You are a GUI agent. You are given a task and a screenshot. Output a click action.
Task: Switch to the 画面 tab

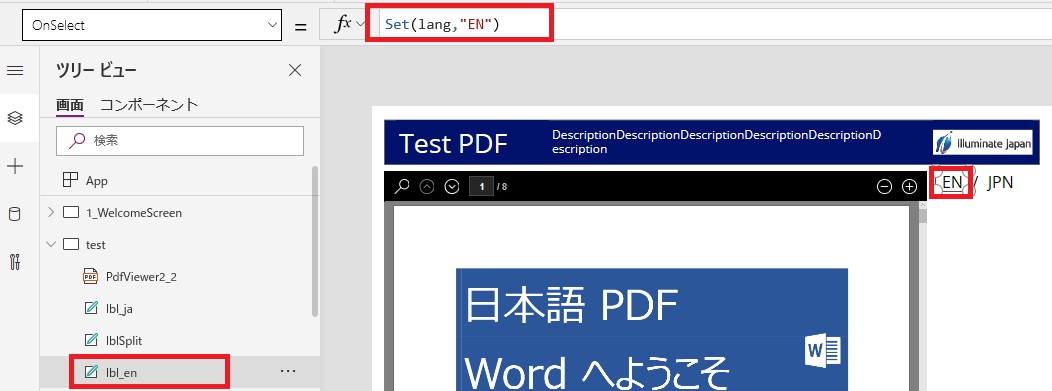(x=70, y=105)
